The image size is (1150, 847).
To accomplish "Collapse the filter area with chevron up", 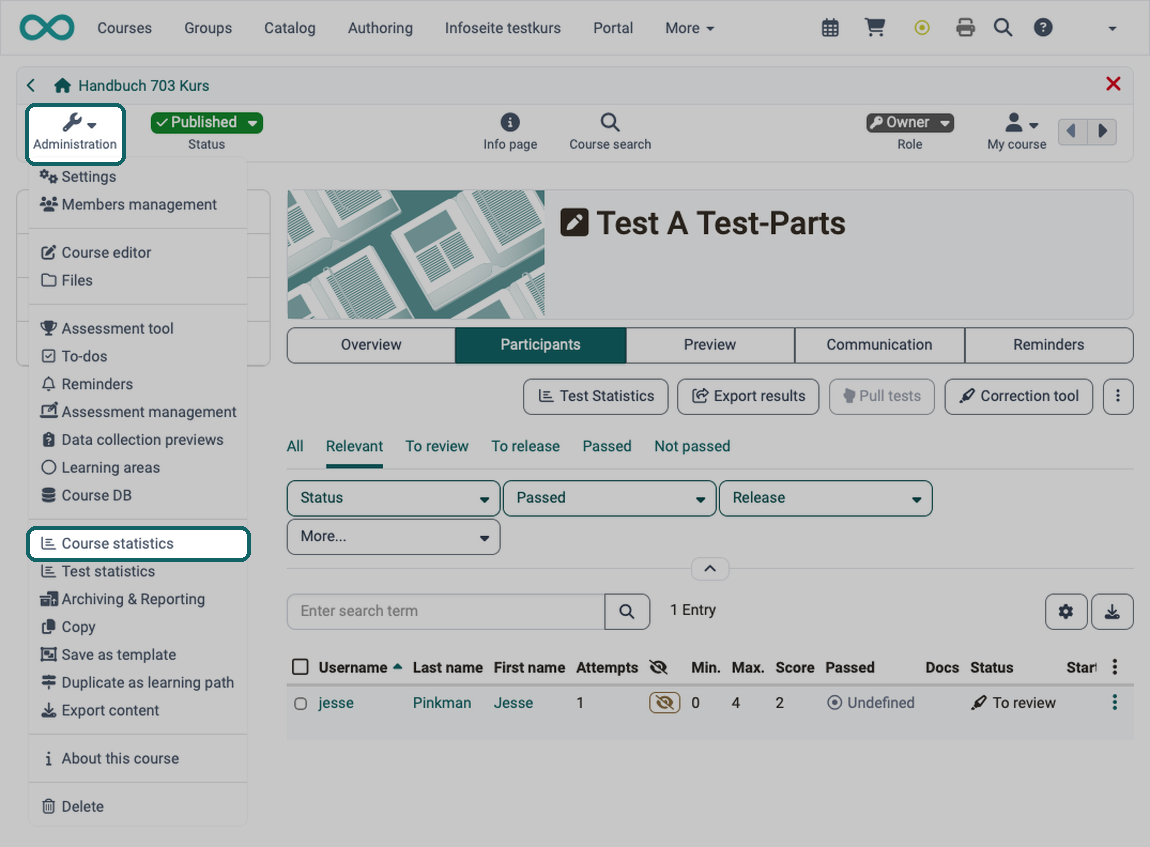I will coord(710,569).
